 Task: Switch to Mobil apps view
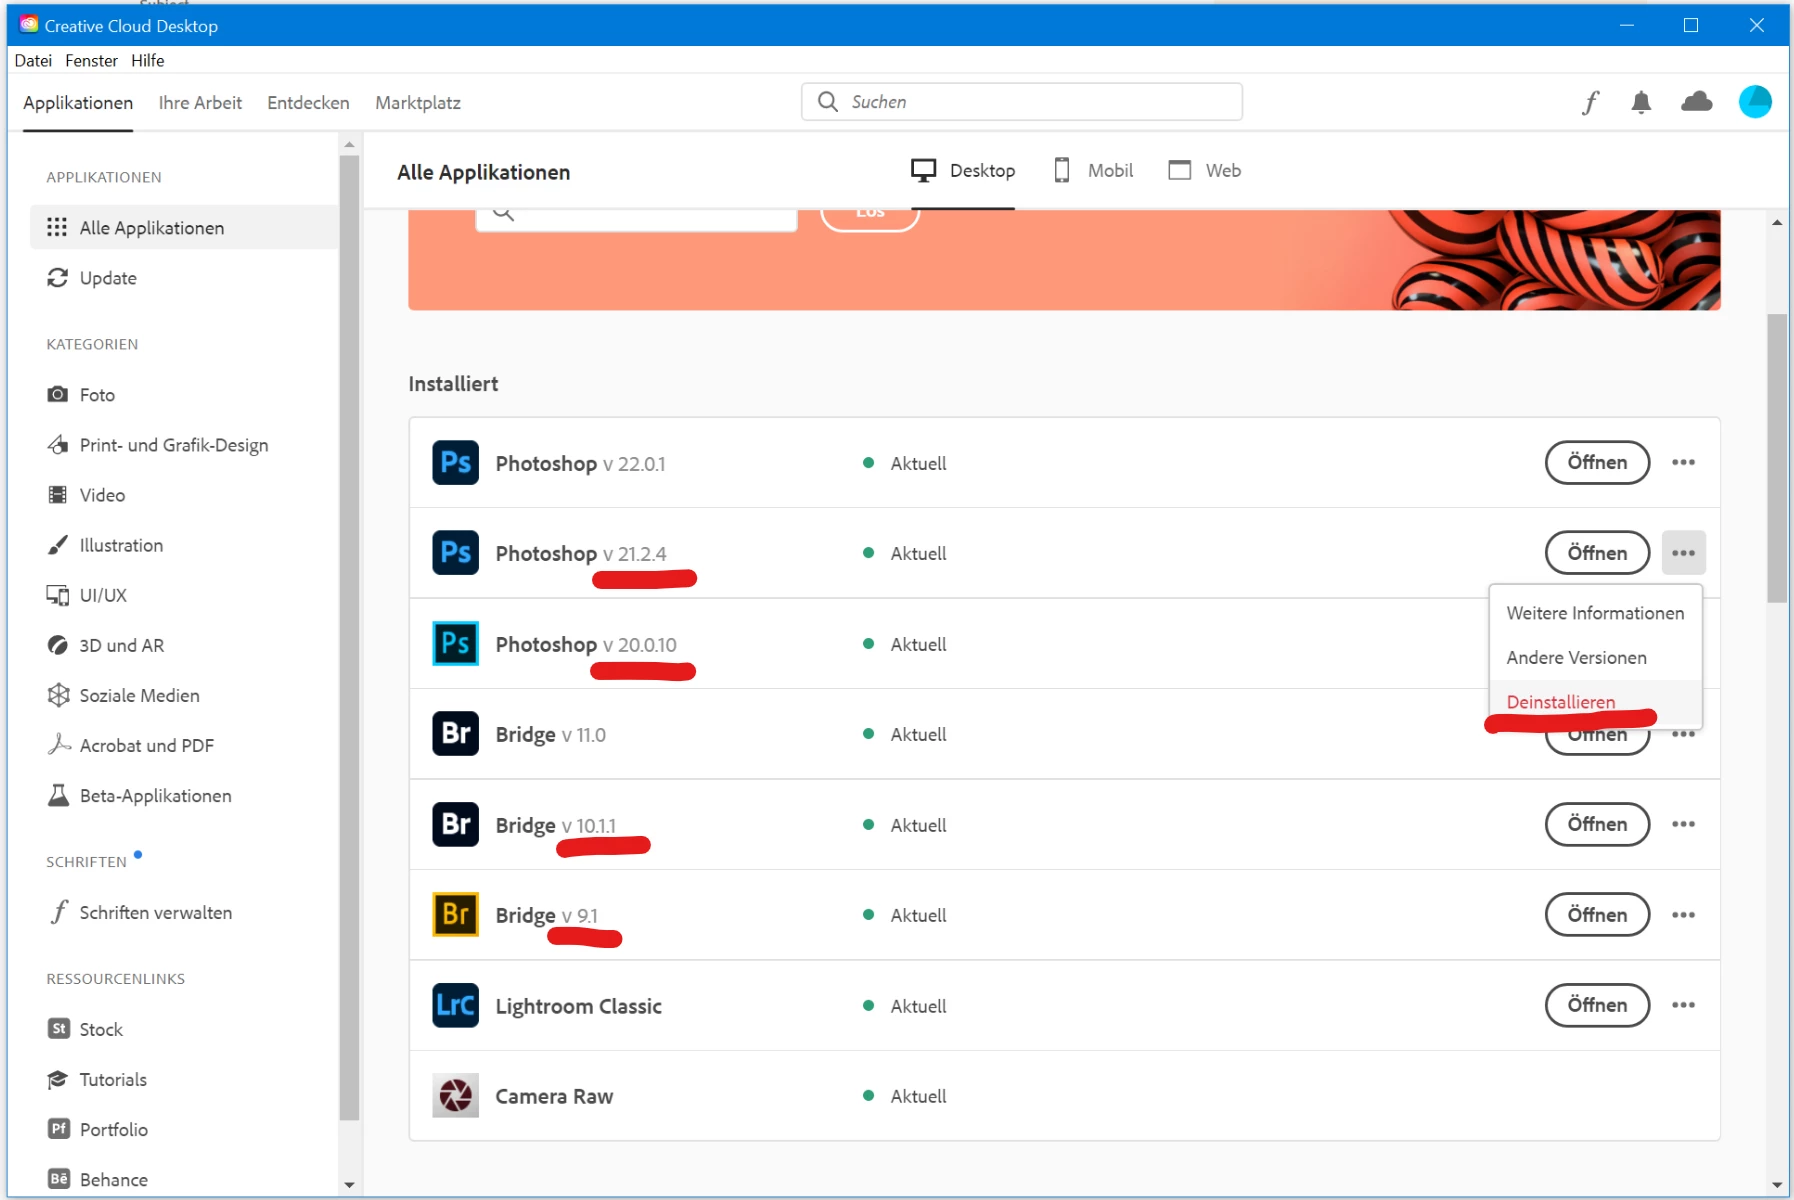[x=1094, y=170]
